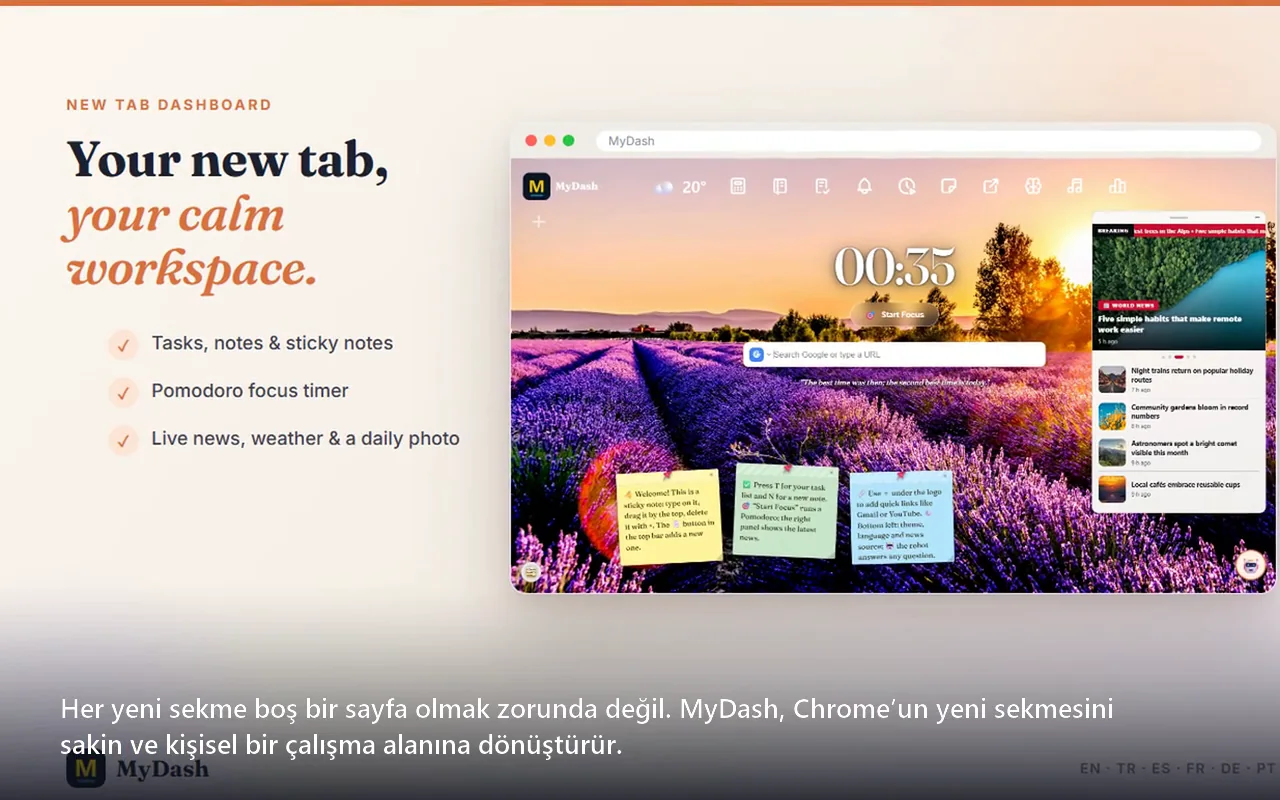Open the weather widget showing 20°
The image size is (1280, 800).
coord(681,186)
